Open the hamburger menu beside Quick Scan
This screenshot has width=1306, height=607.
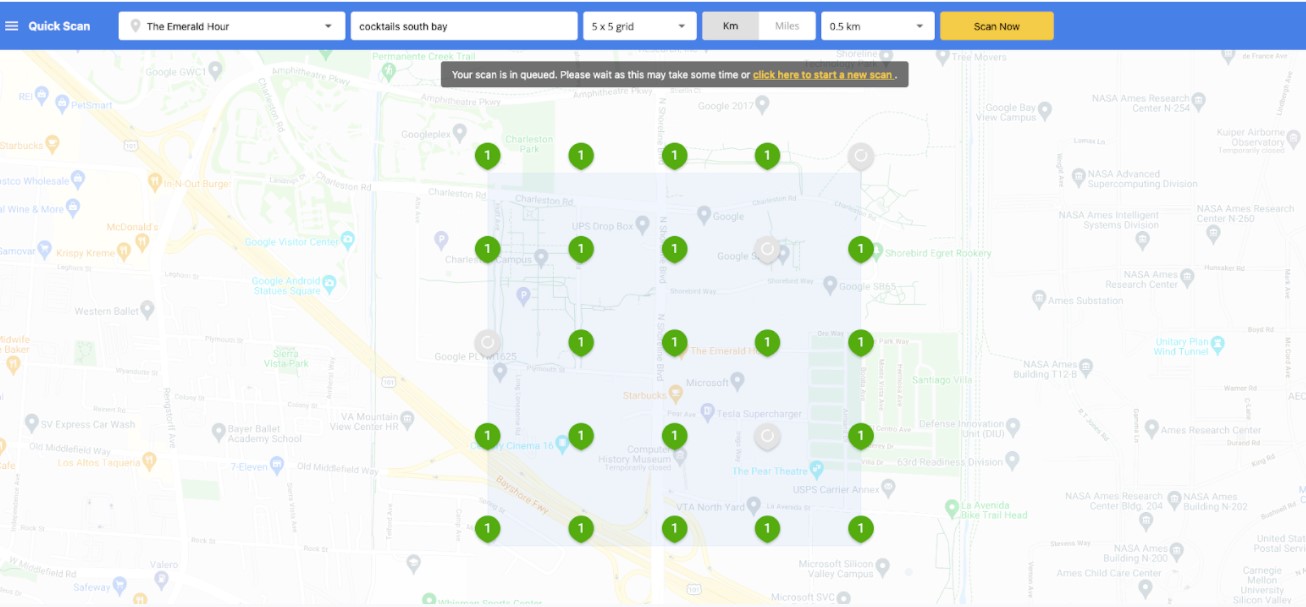click(x=12, y=26)
